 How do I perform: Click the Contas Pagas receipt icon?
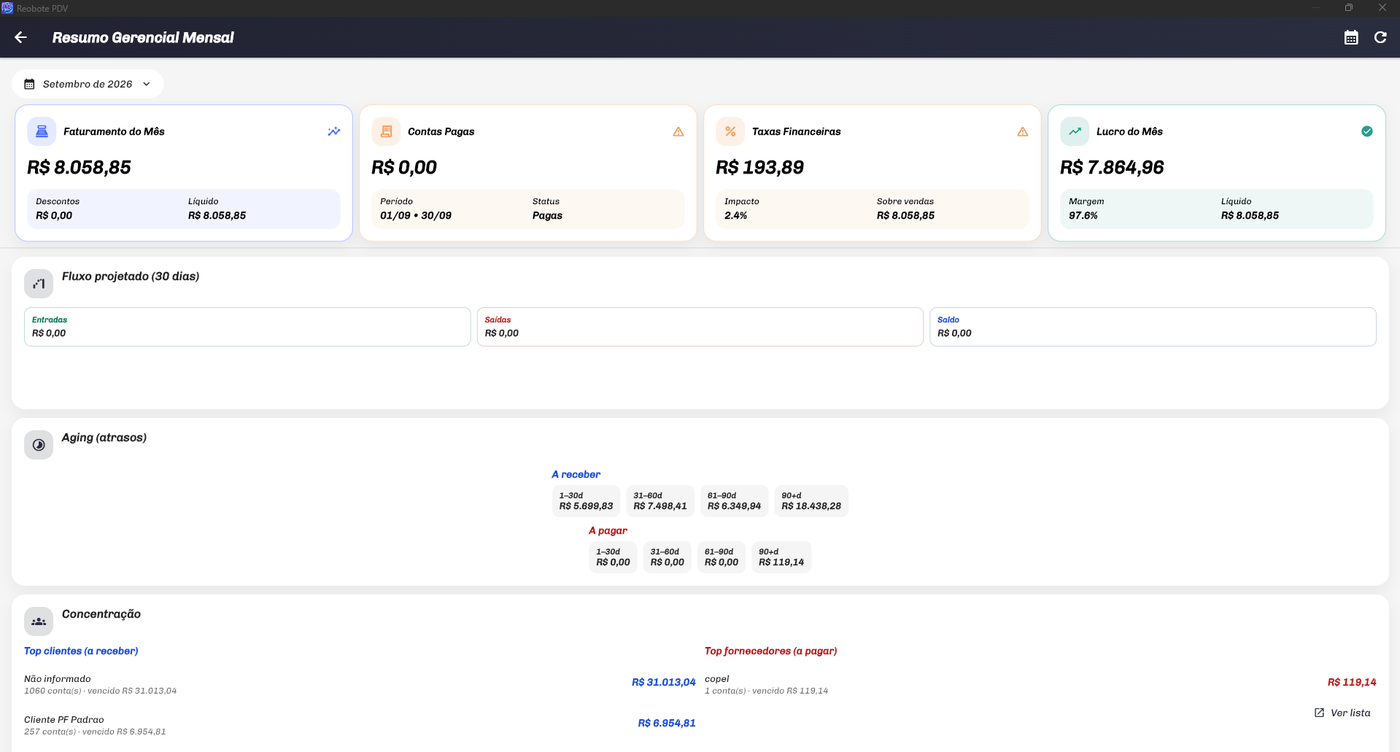pos(386,131)
